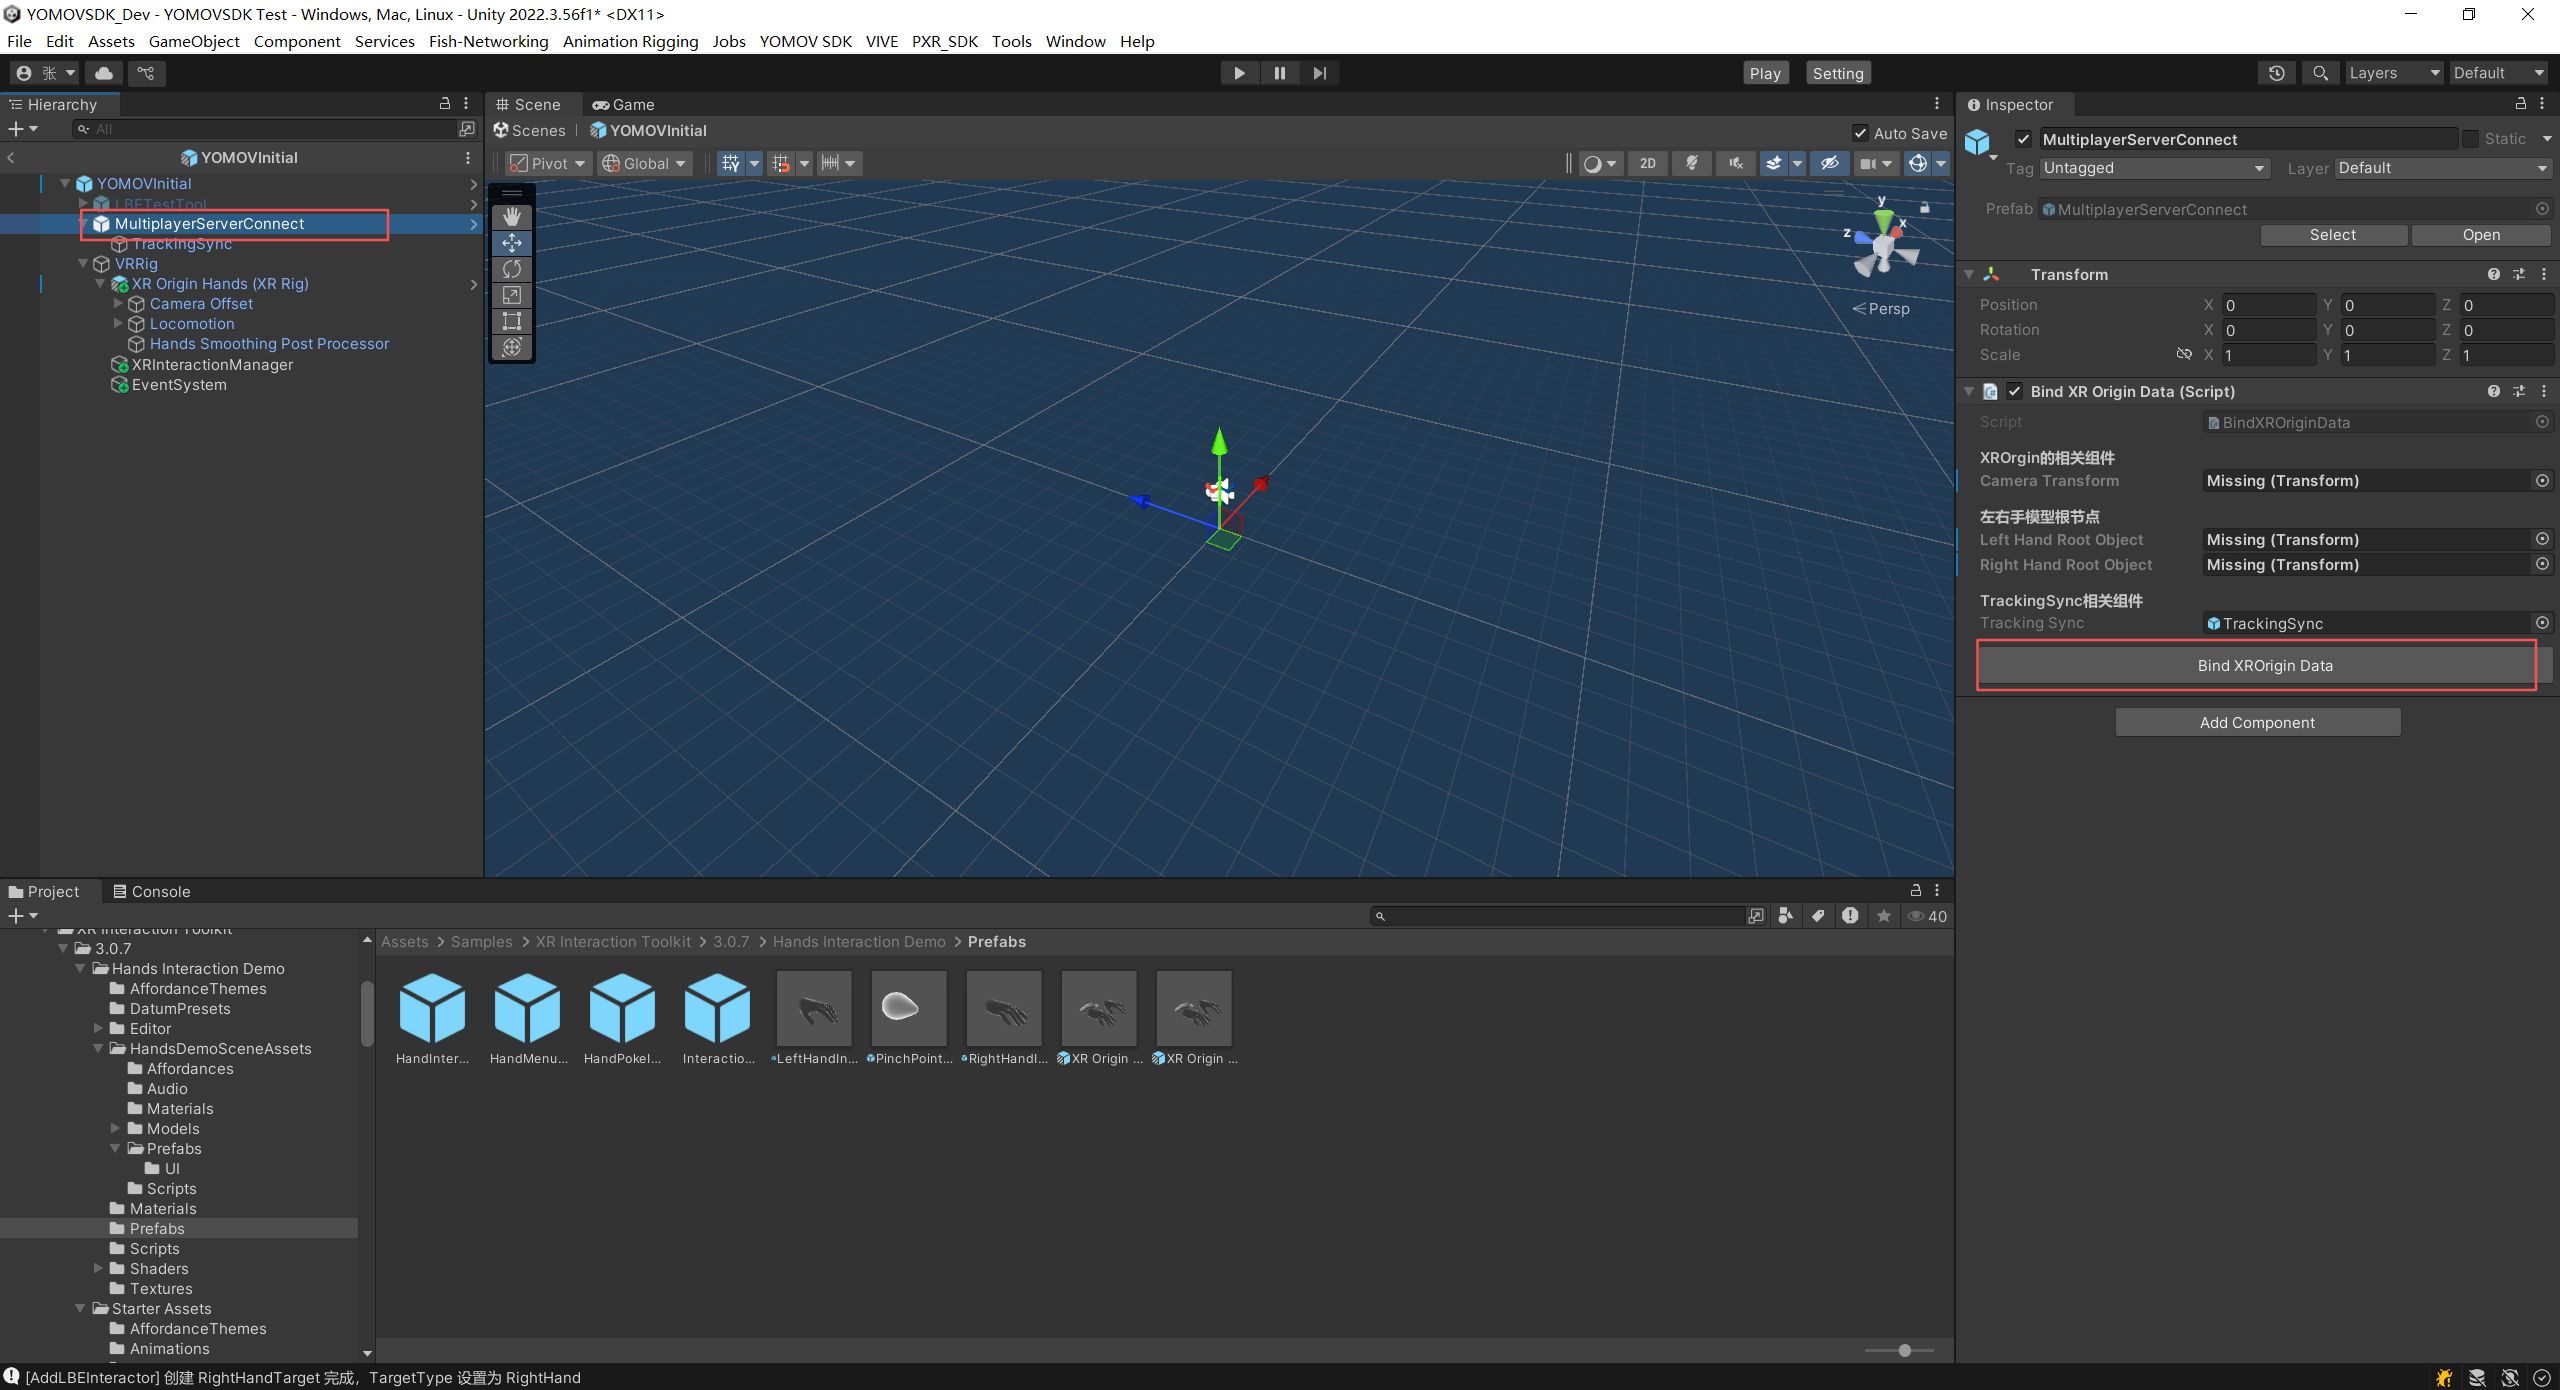Select the Hand view tool
The height and width of the screenshot is (1390, 2560).
click(512, 217)
